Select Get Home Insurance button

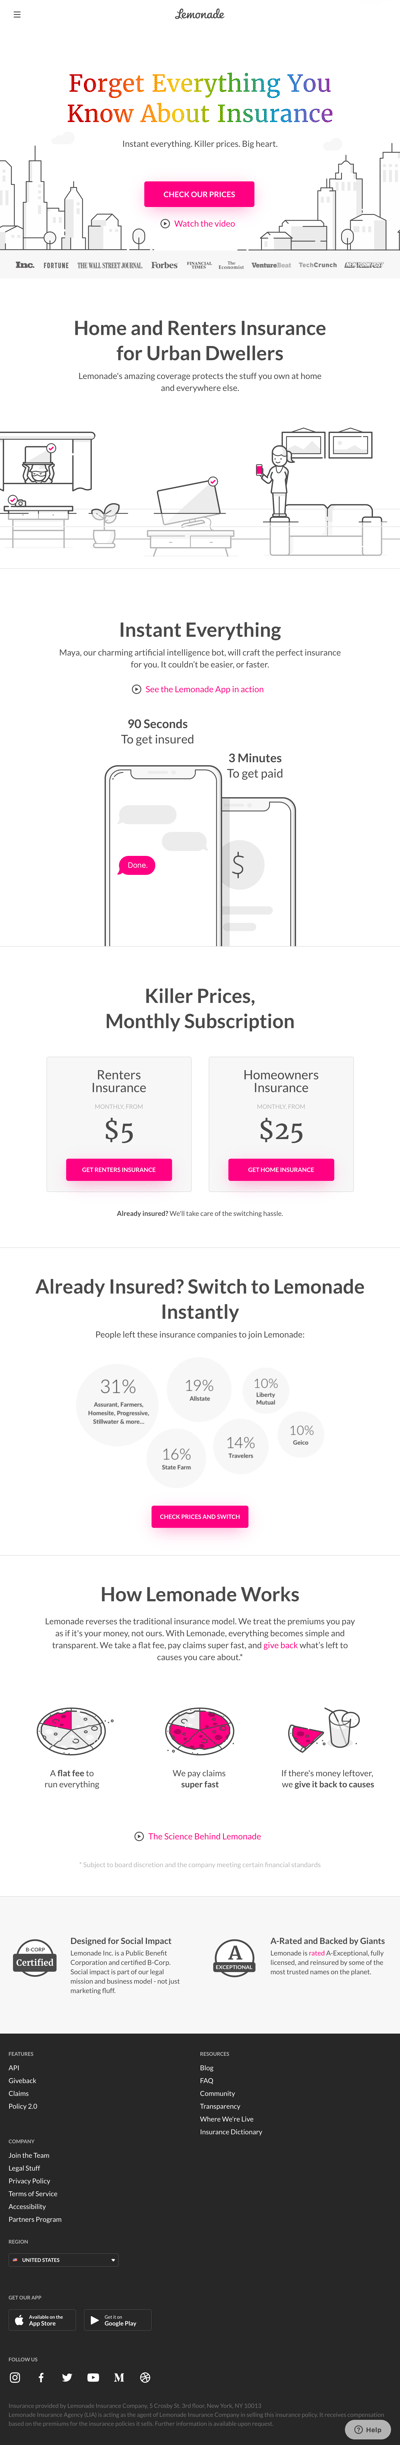[x=281, y=1169]
